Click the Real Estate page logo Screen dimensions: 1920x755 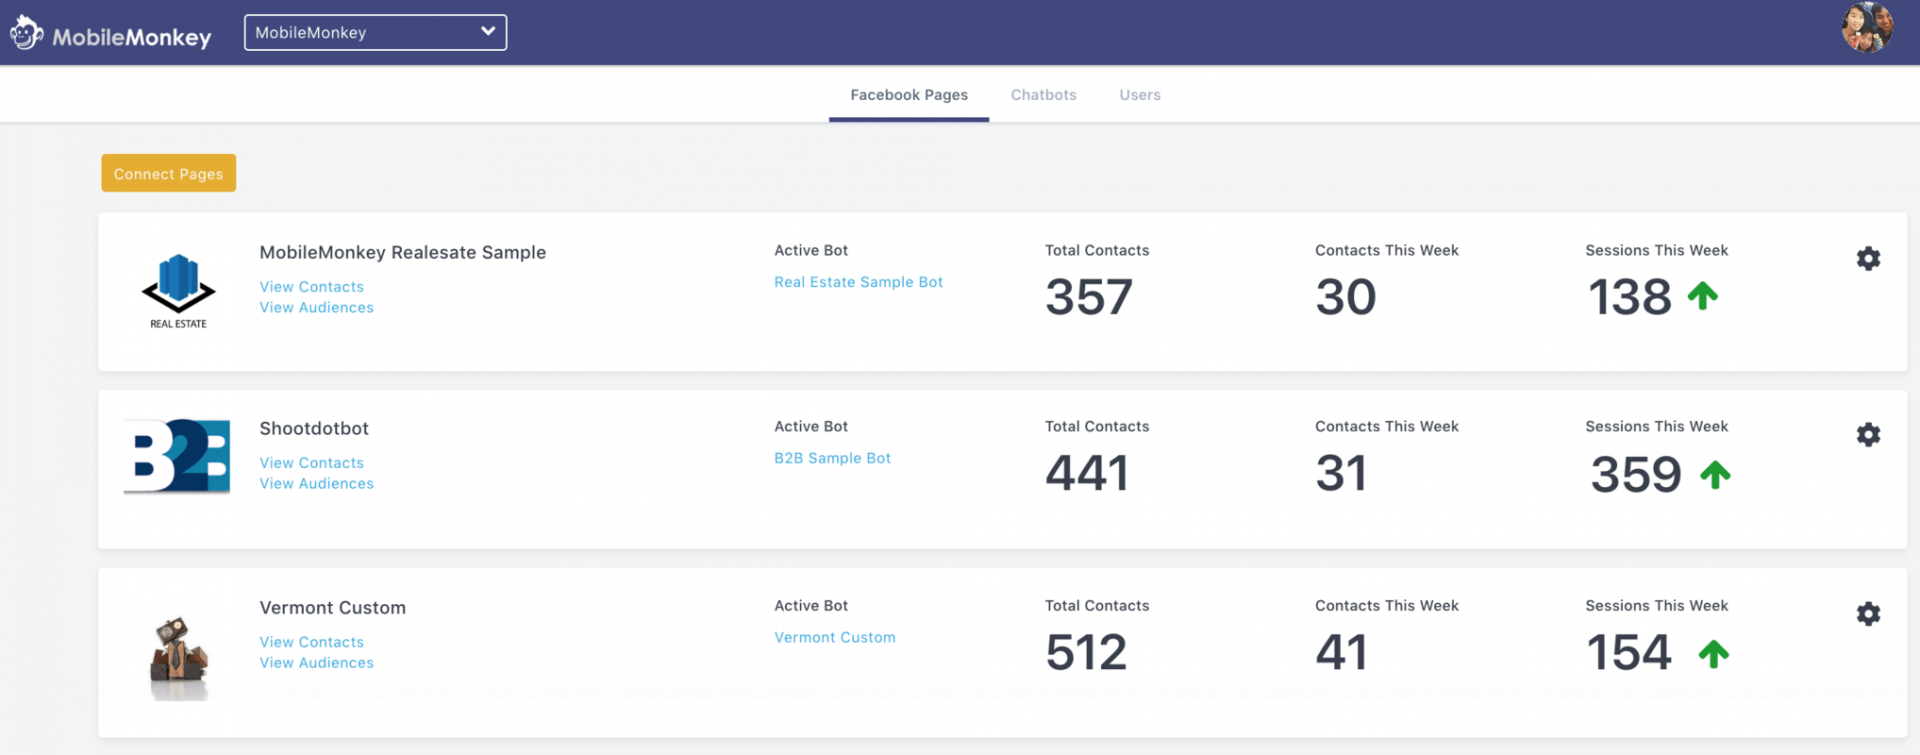(x=178, y=291)
